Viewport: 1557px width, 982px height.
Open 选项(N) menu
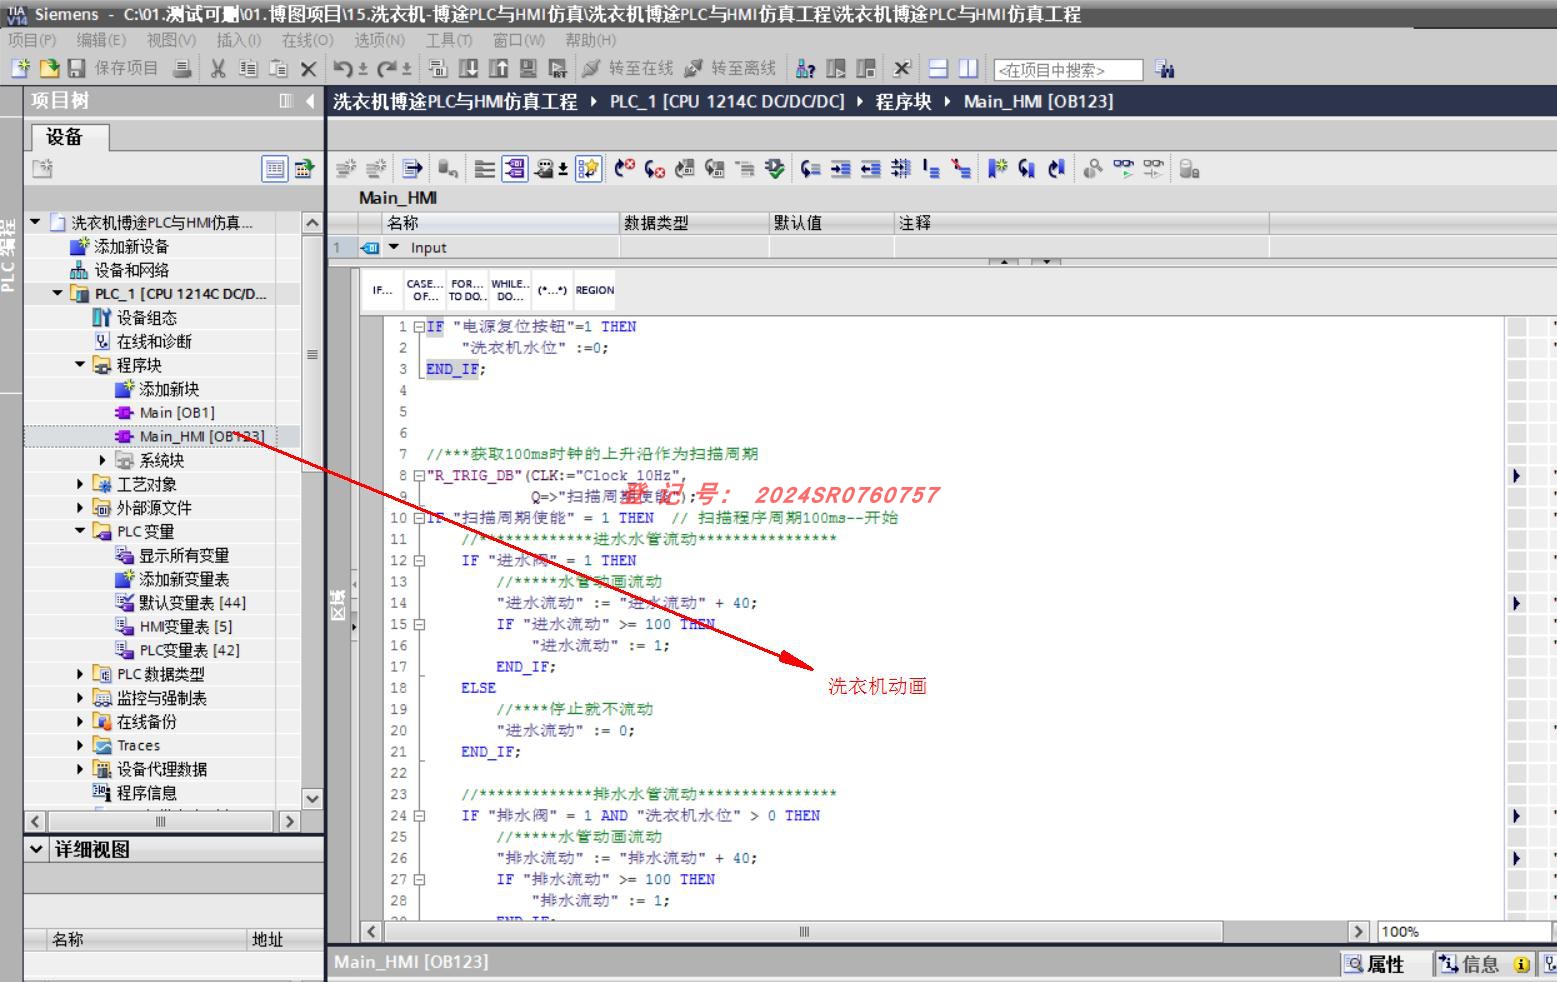pos(379,40)
